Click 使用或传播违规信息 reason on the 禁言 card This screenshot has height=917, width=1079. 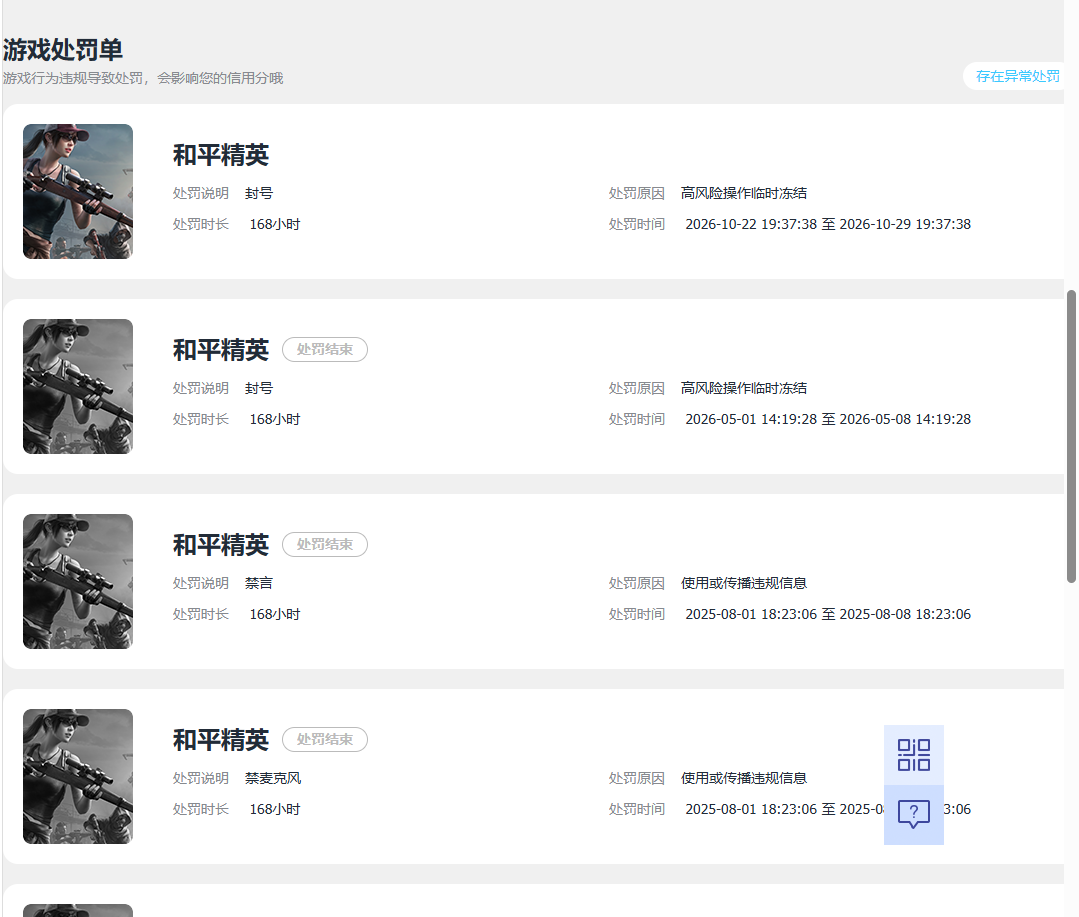pos(744,583)
